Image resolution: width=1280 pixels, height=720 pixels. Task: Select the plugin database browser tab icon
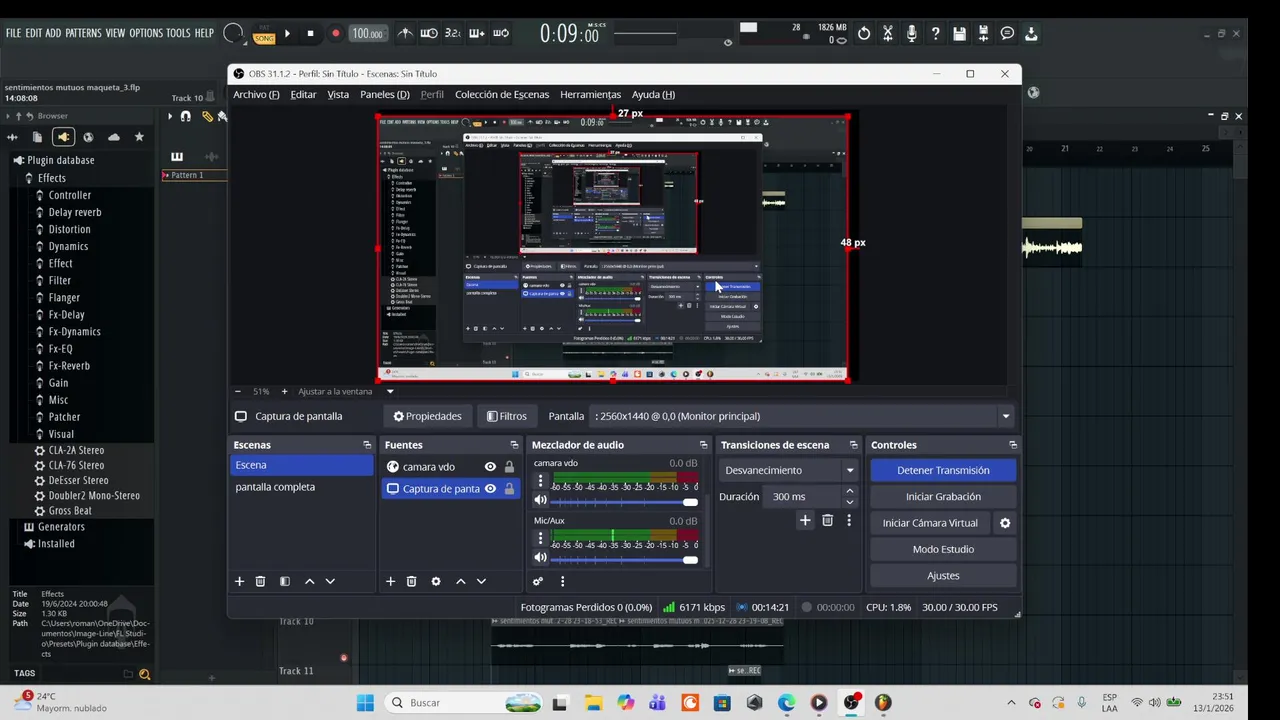pos(63,137)
